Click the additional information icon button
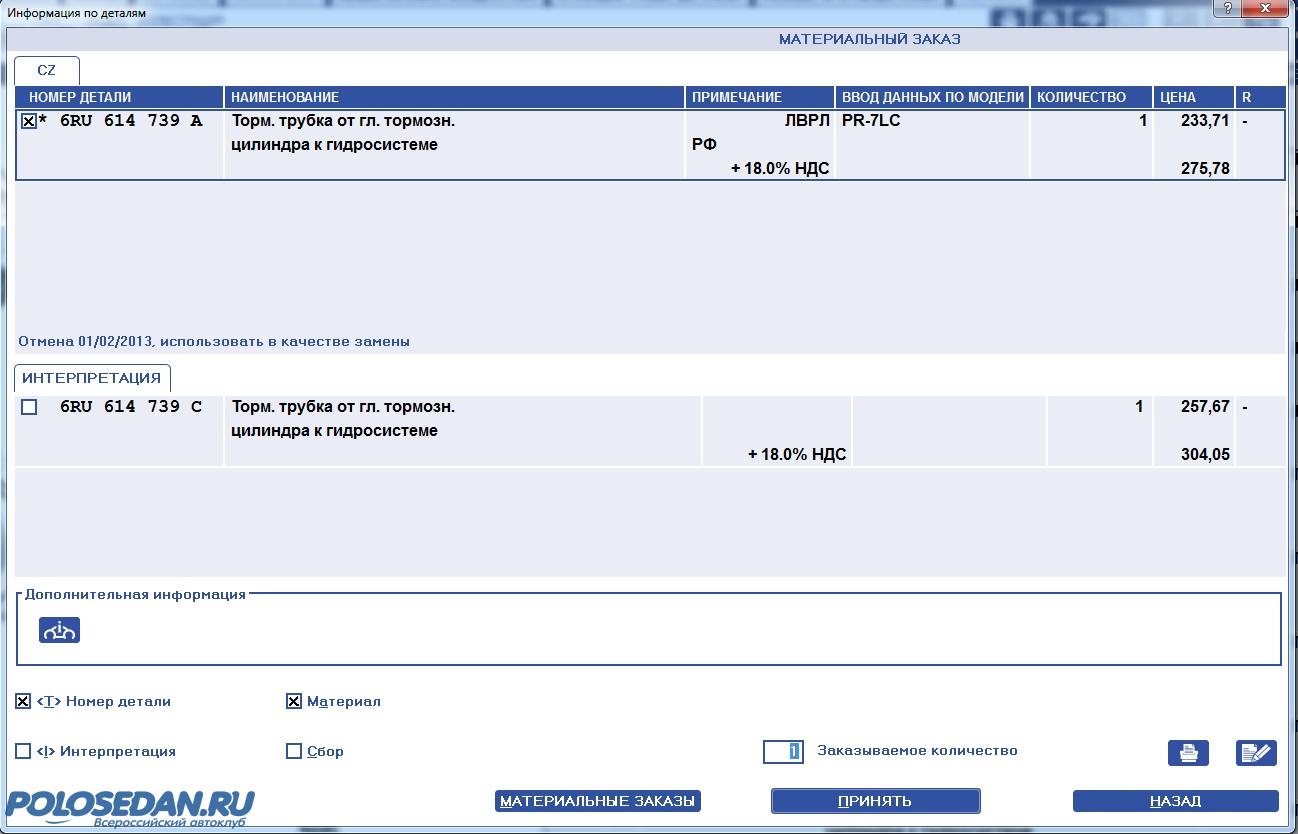This screenshot has width=1298, height=834. coord(59,630)
